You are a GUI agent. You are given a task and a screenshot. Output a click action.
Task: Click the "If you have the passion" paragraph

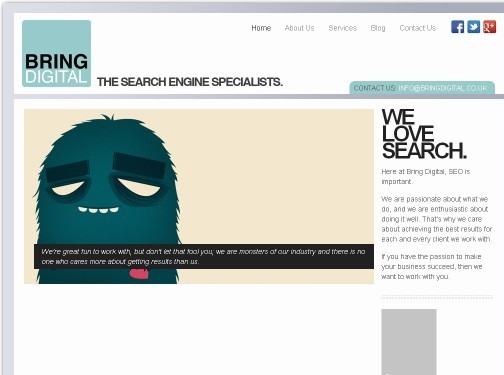pos(432,266)
